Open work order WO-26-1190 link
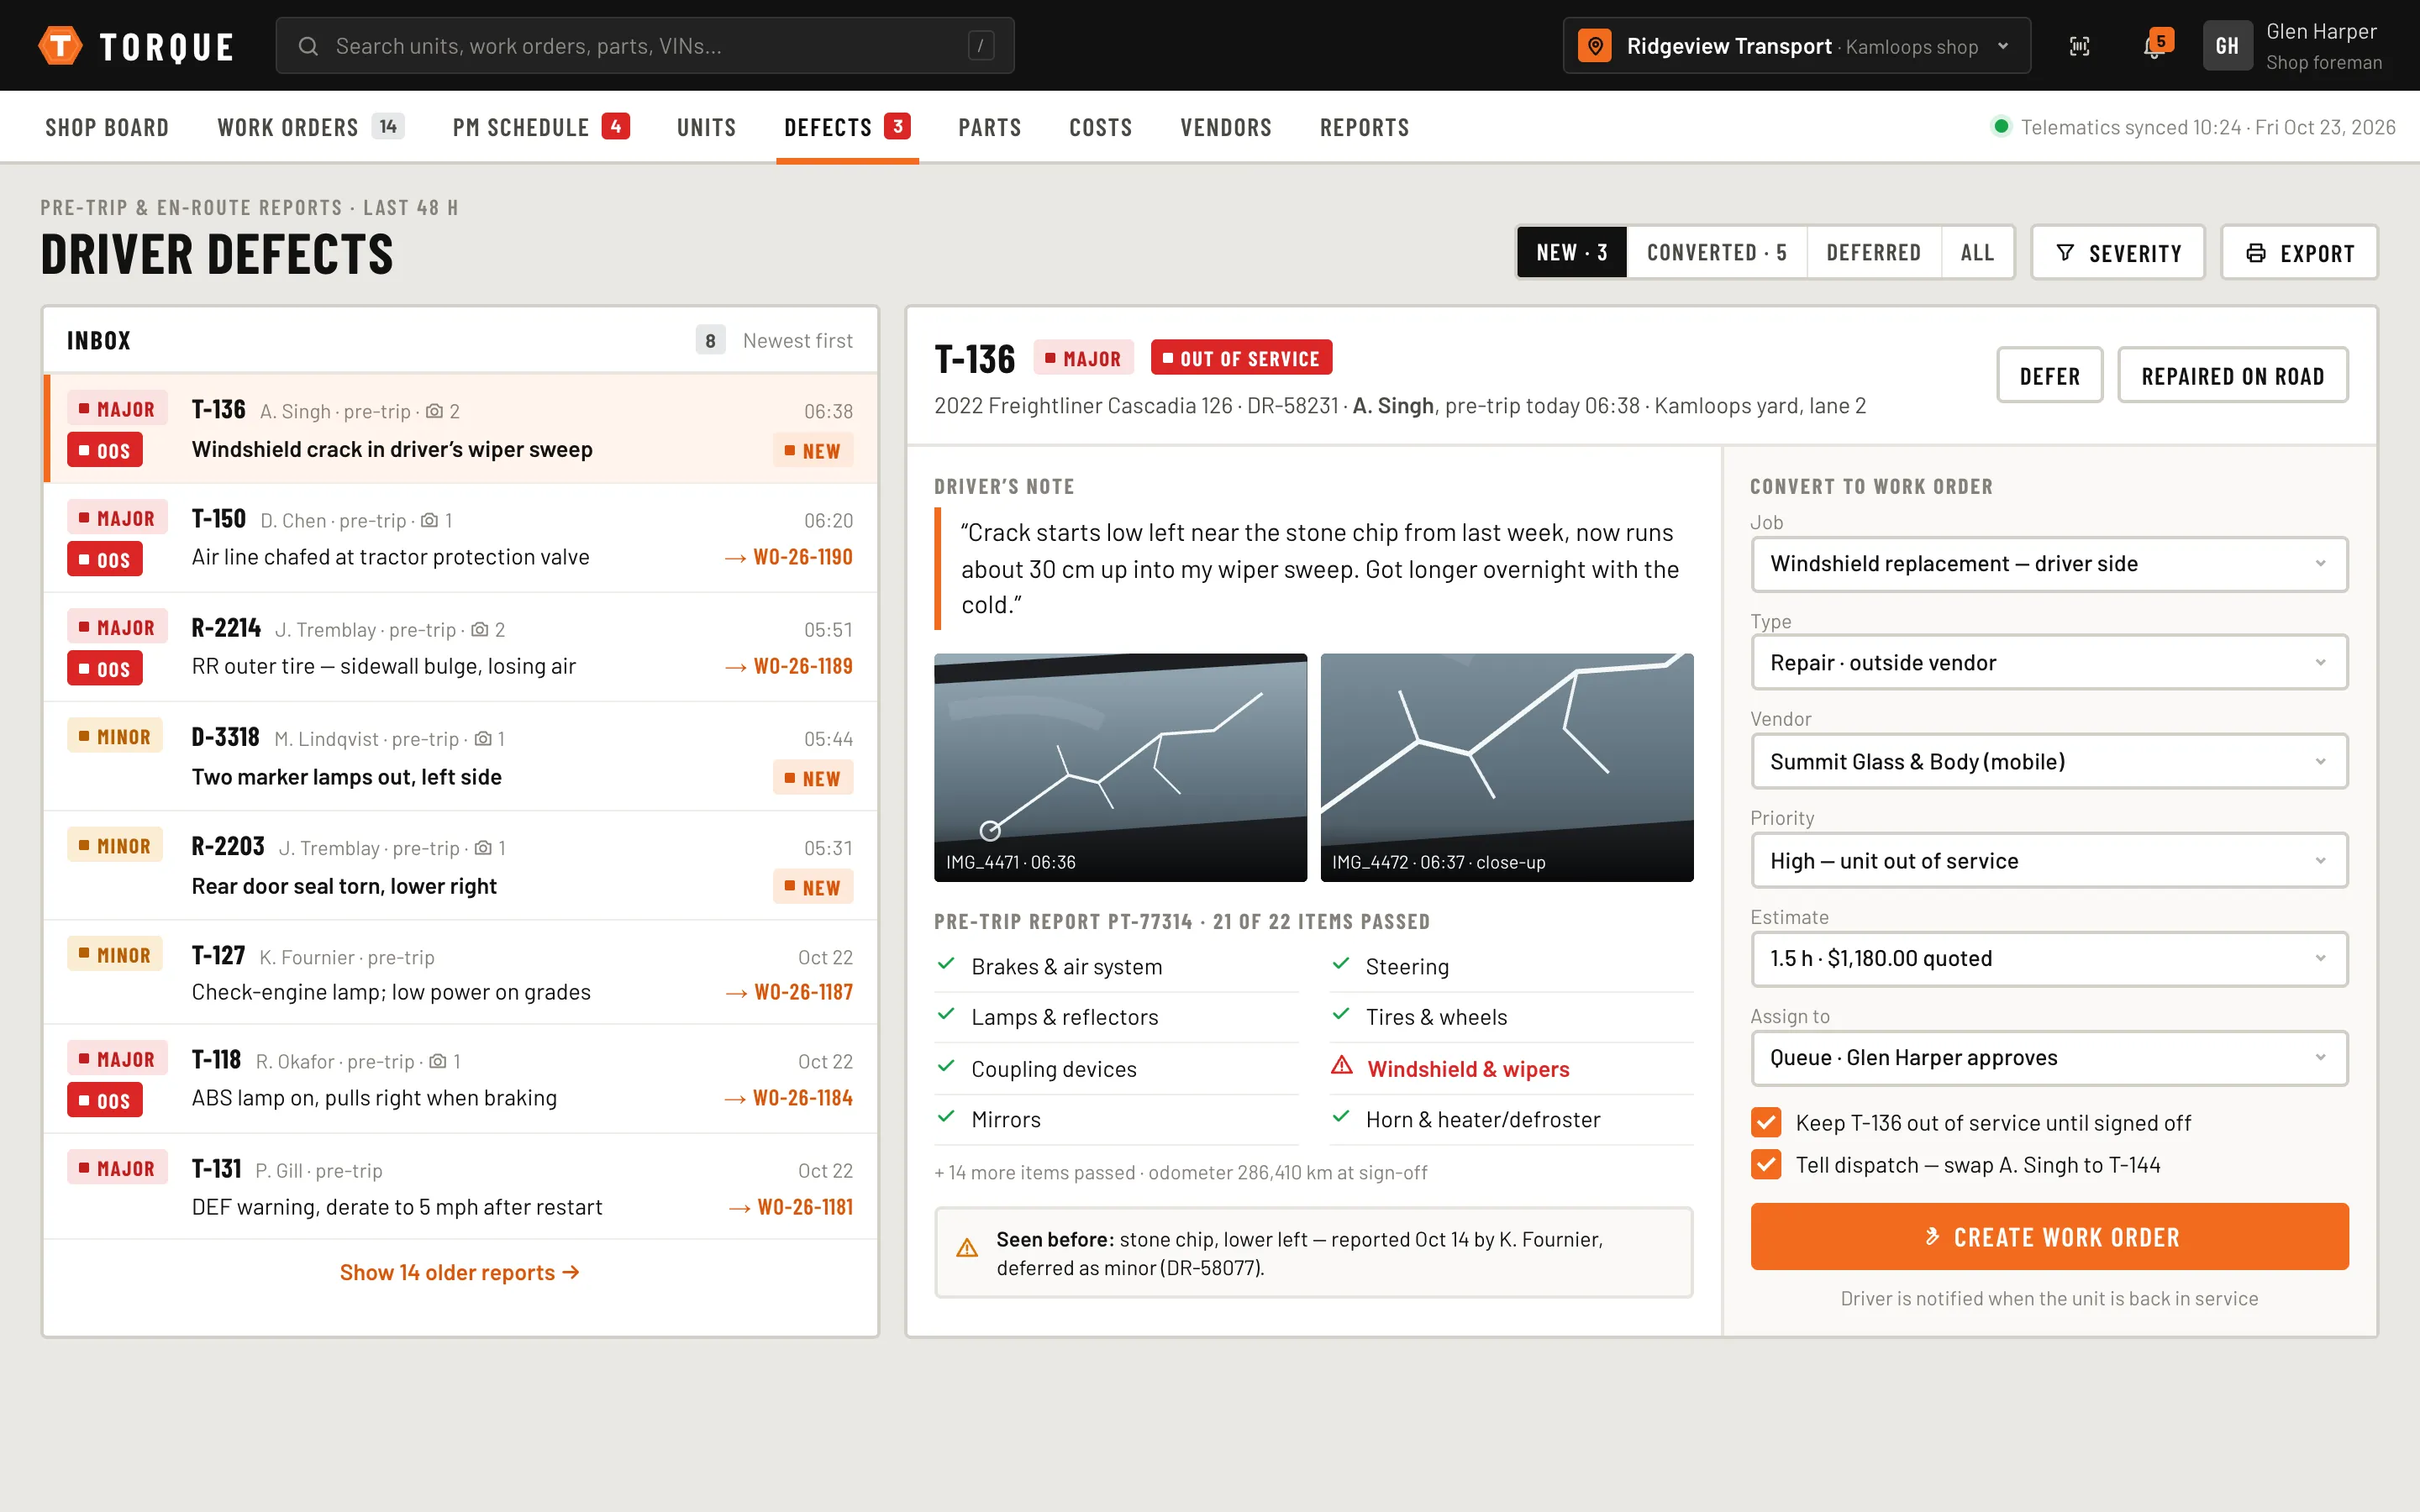 pos(788,557)
